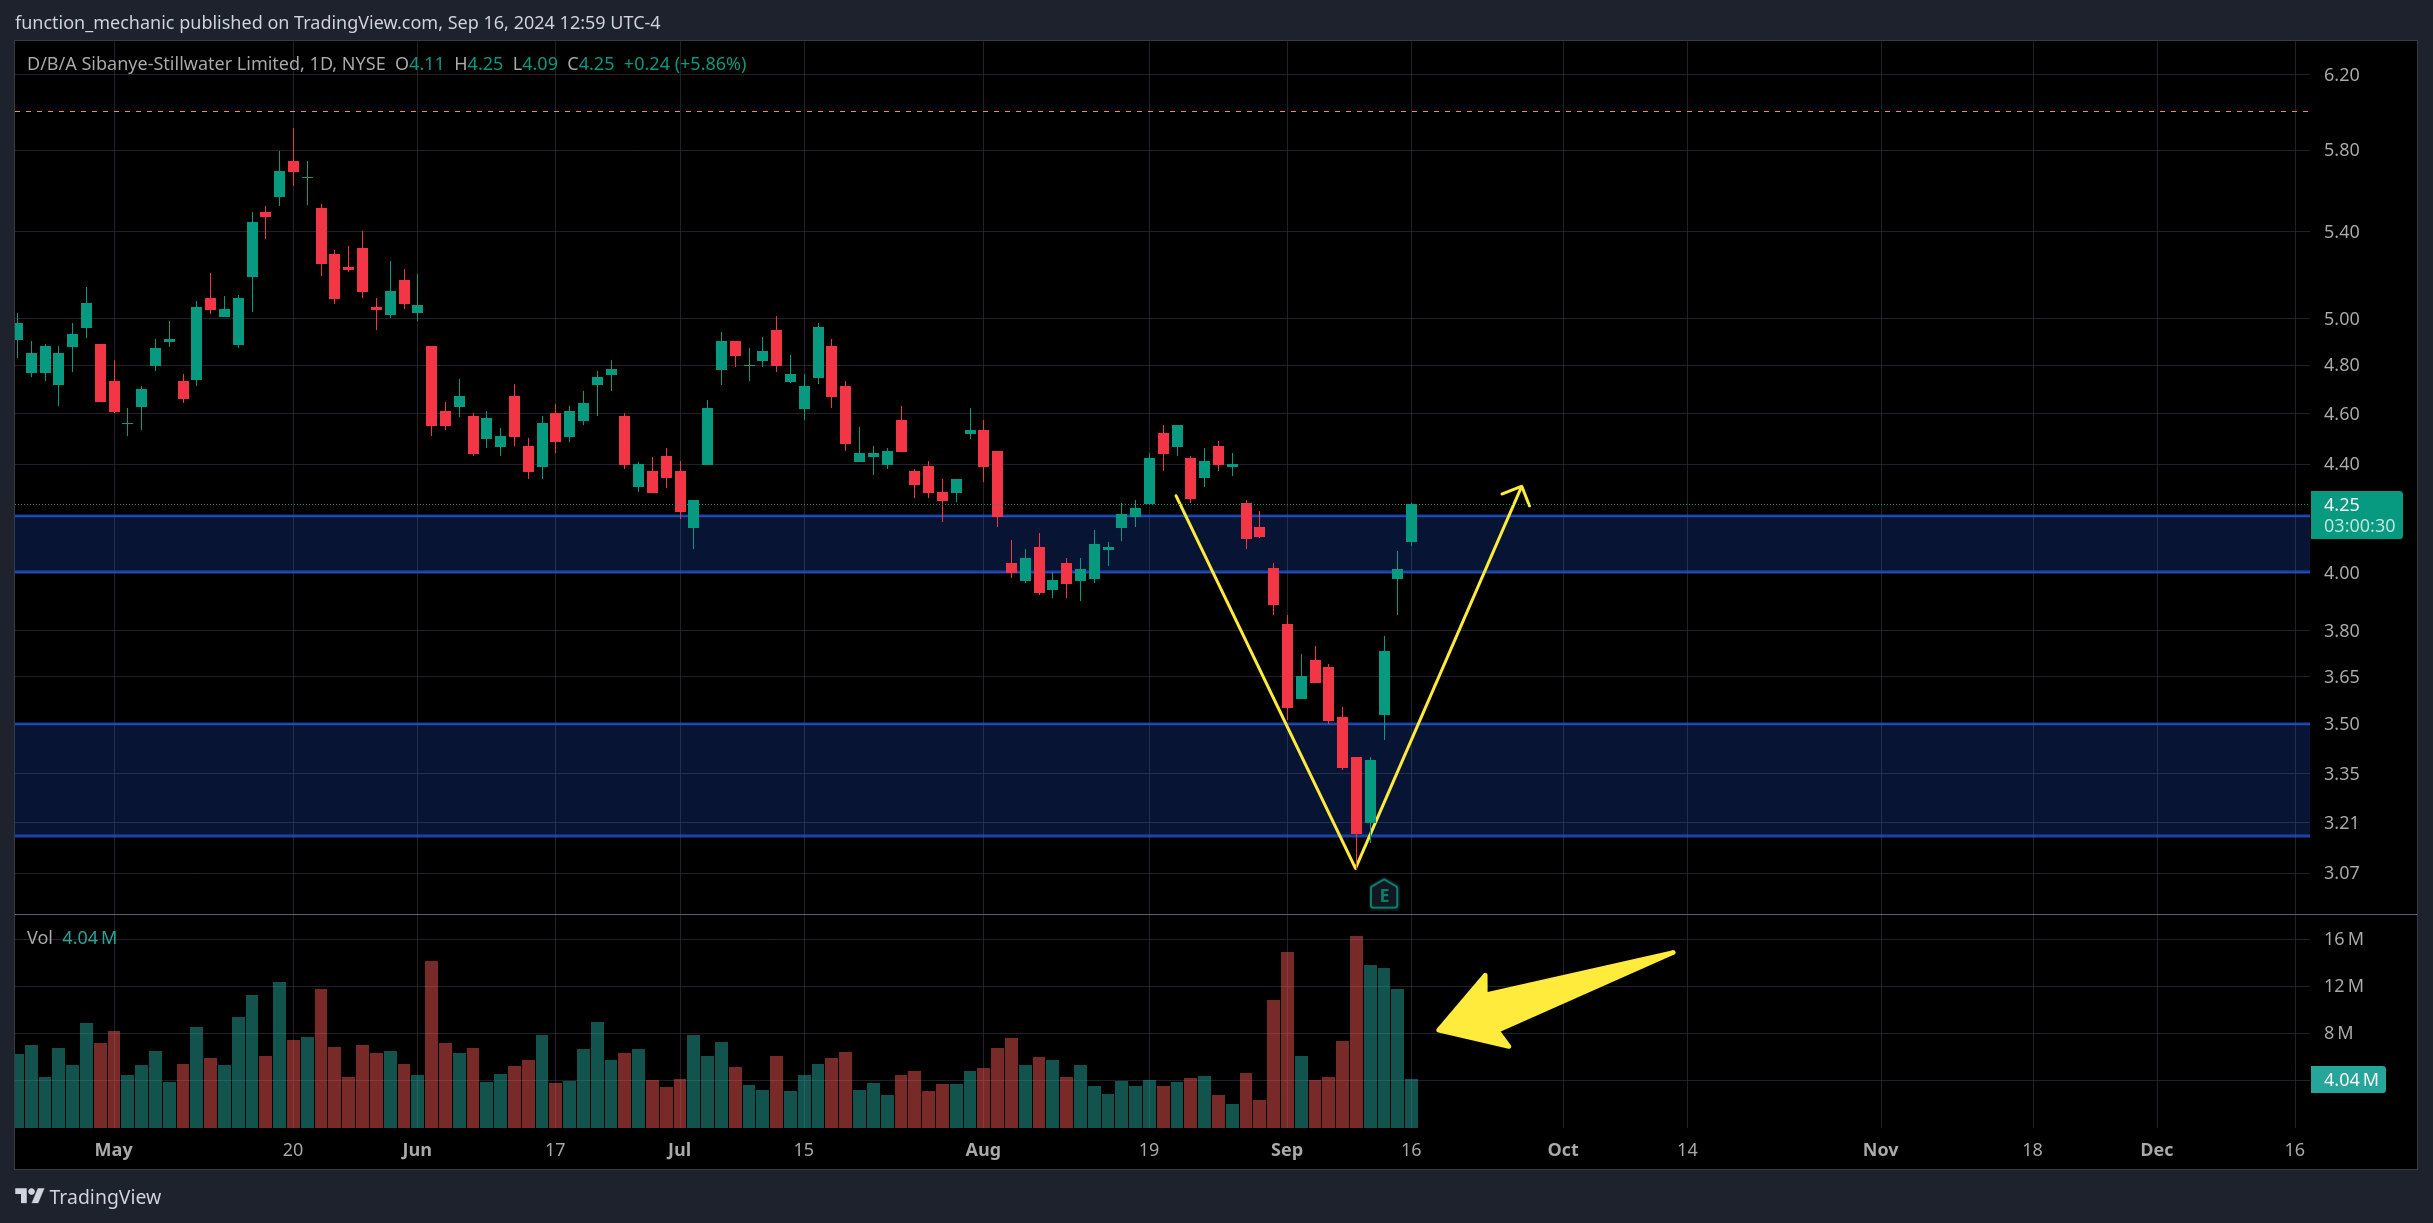The height and width of the screenshot is (1223, 2433).
Task: Click the price axis value 3.21
Action: click(2341, 823)
